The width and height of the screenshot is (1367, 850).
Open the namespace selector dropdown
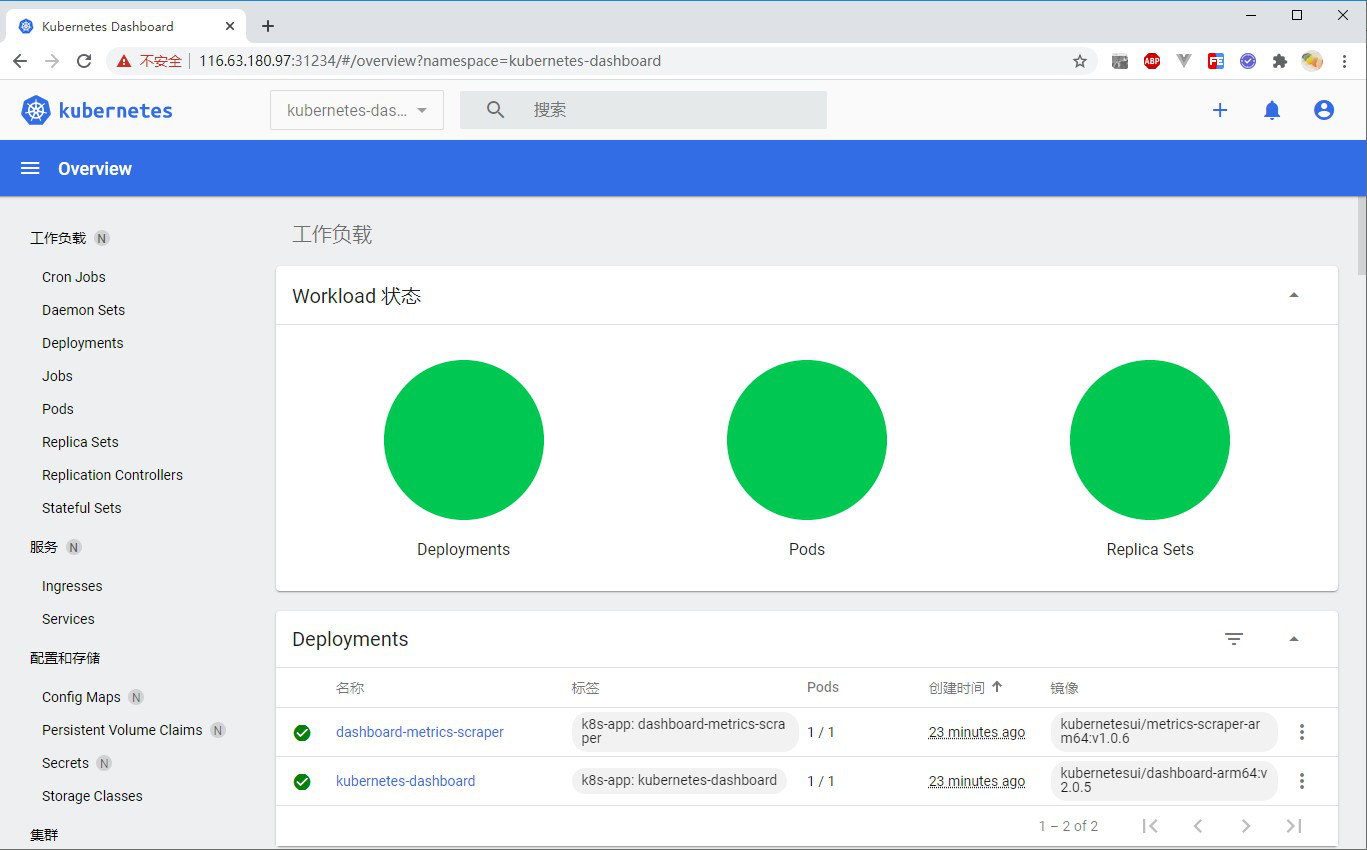click(356, 110)
